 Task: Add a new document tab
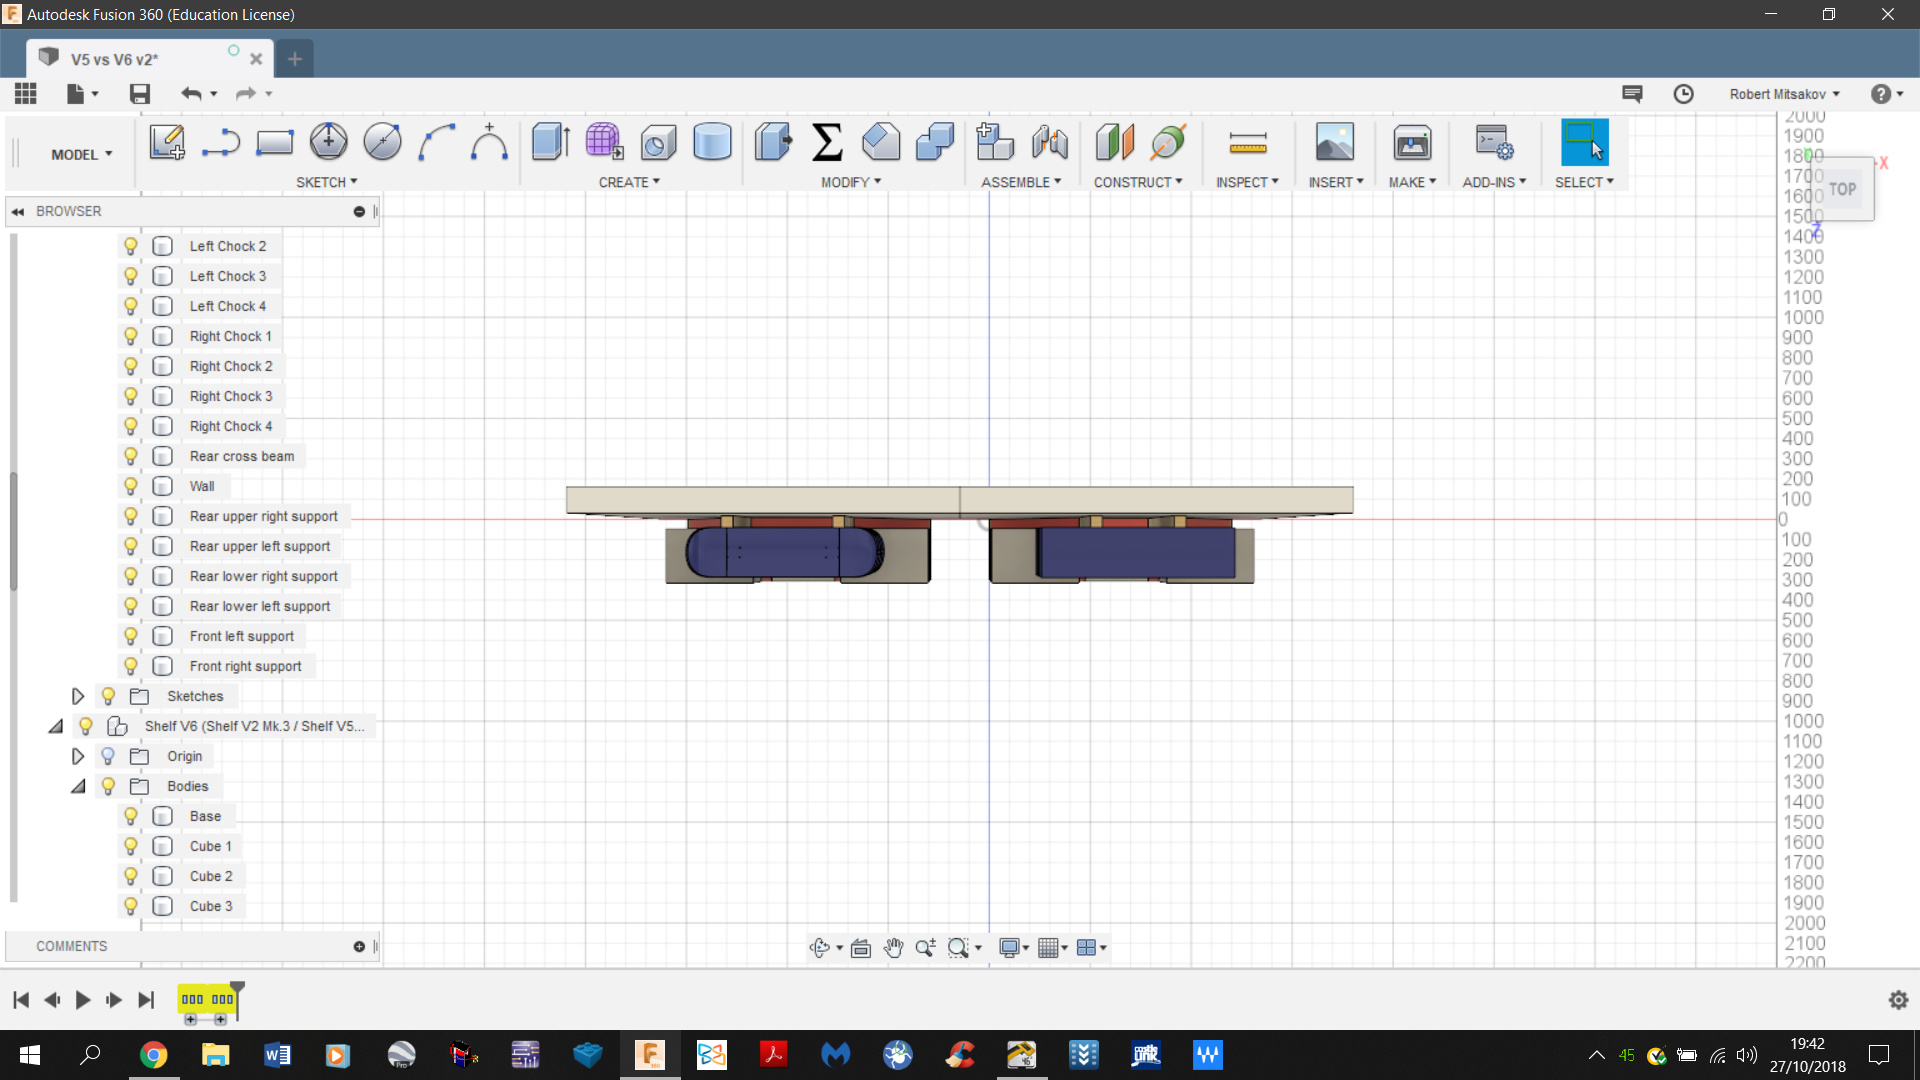[x=295, y=59]
